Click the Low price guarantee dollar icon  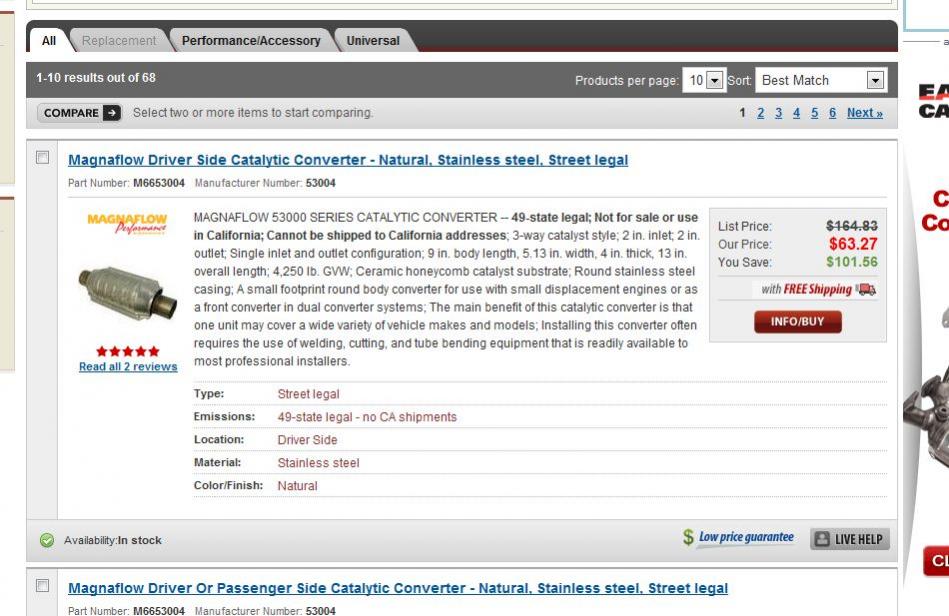point(688,539)
